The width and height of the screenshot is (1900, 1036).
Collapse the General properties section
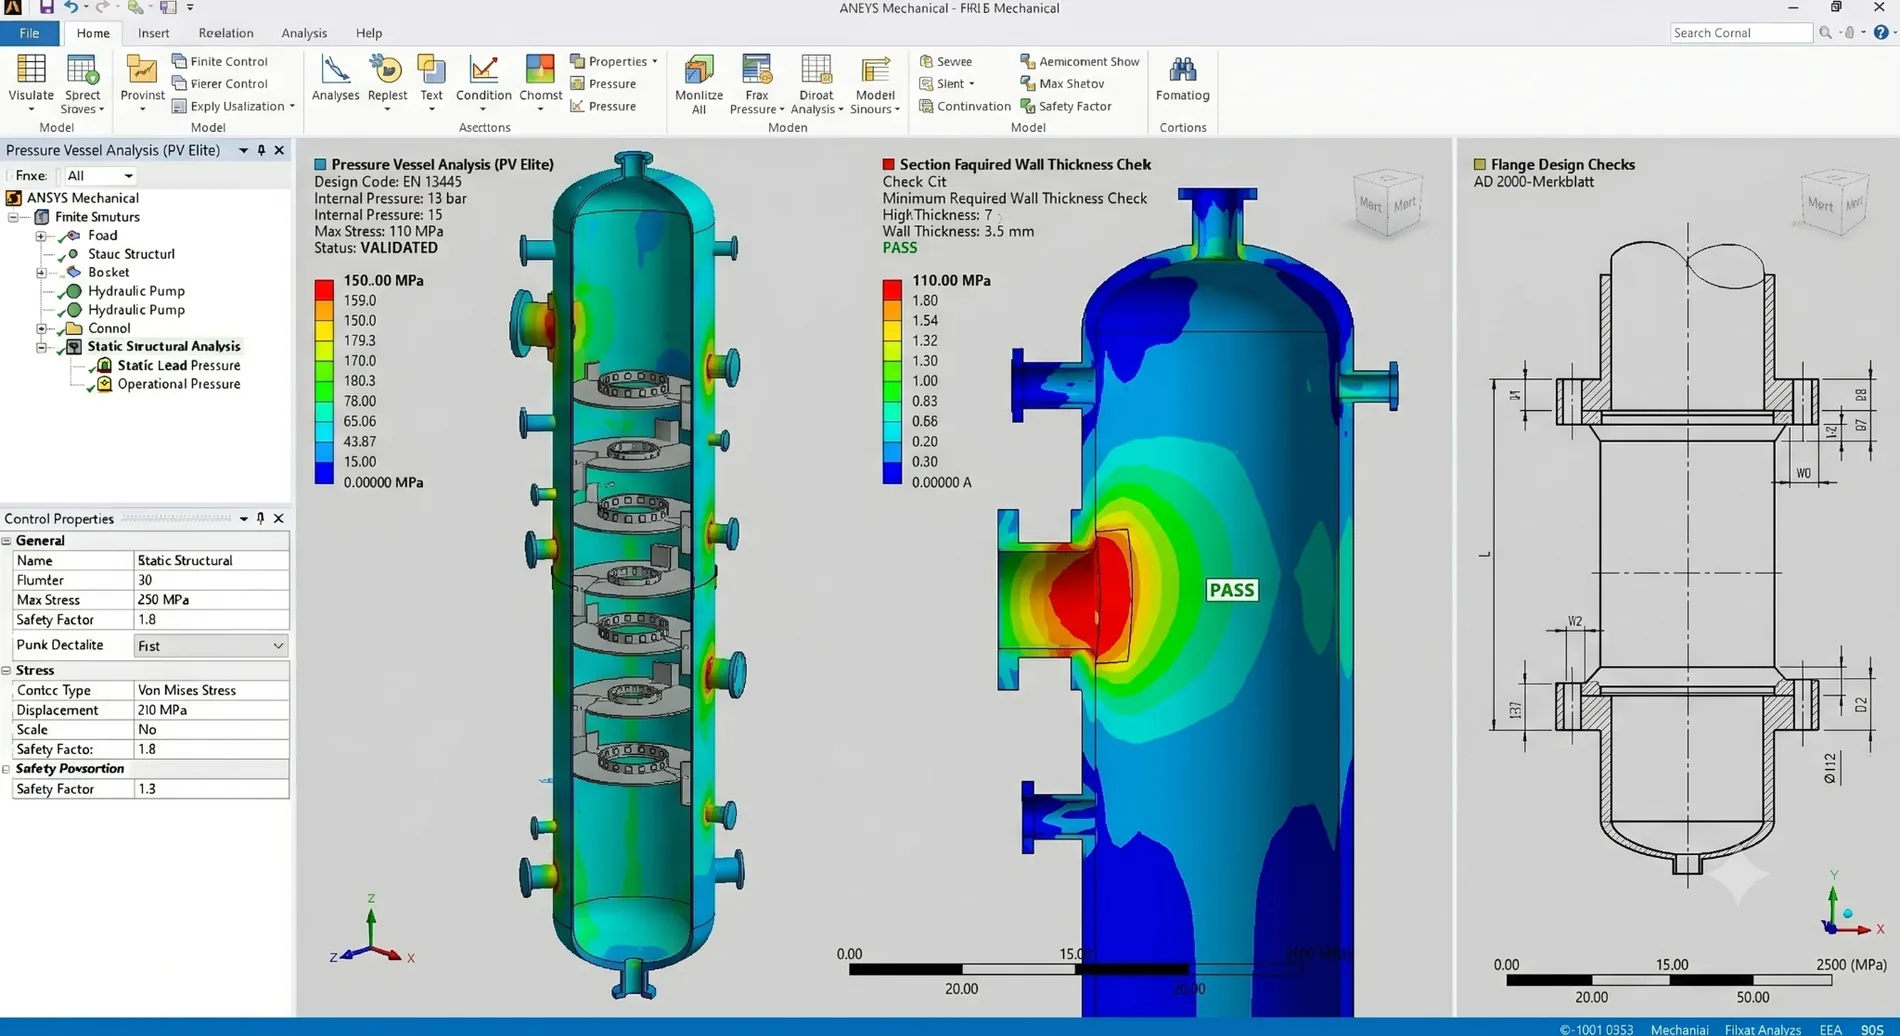(x=7, y=541)
